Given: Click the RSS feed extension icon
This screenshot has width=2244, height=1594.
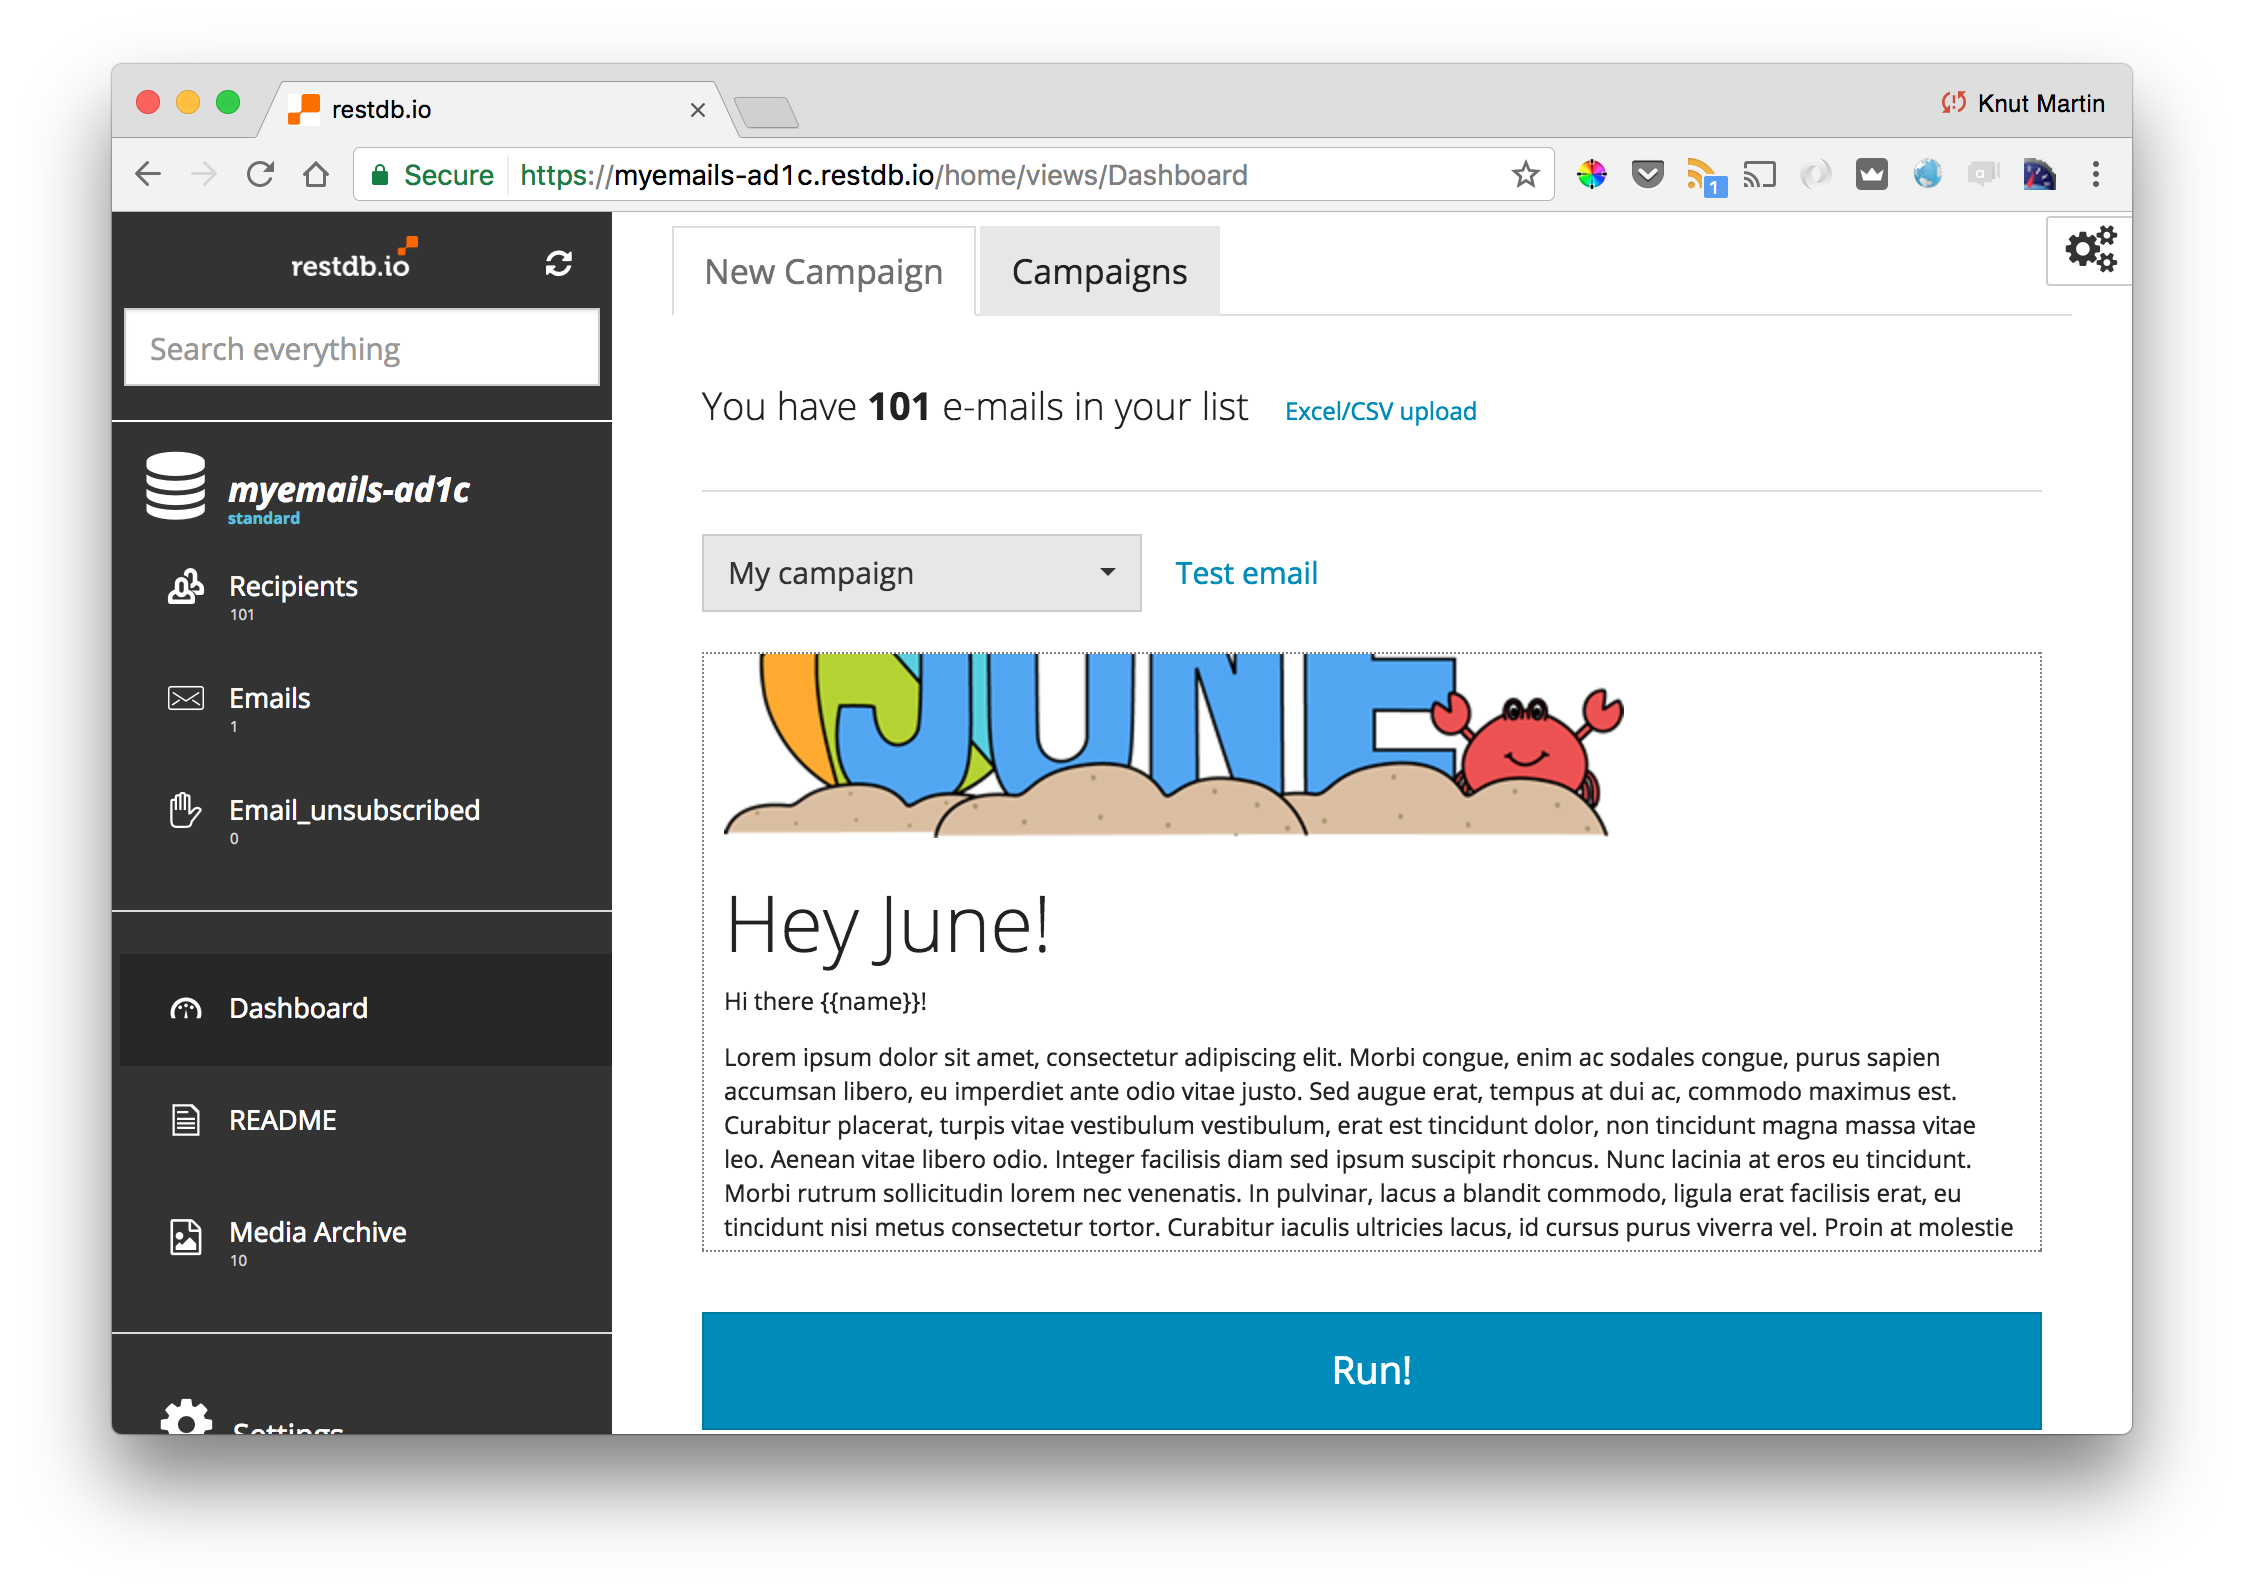Looking at the screenshot, I should coord(1705,177).
